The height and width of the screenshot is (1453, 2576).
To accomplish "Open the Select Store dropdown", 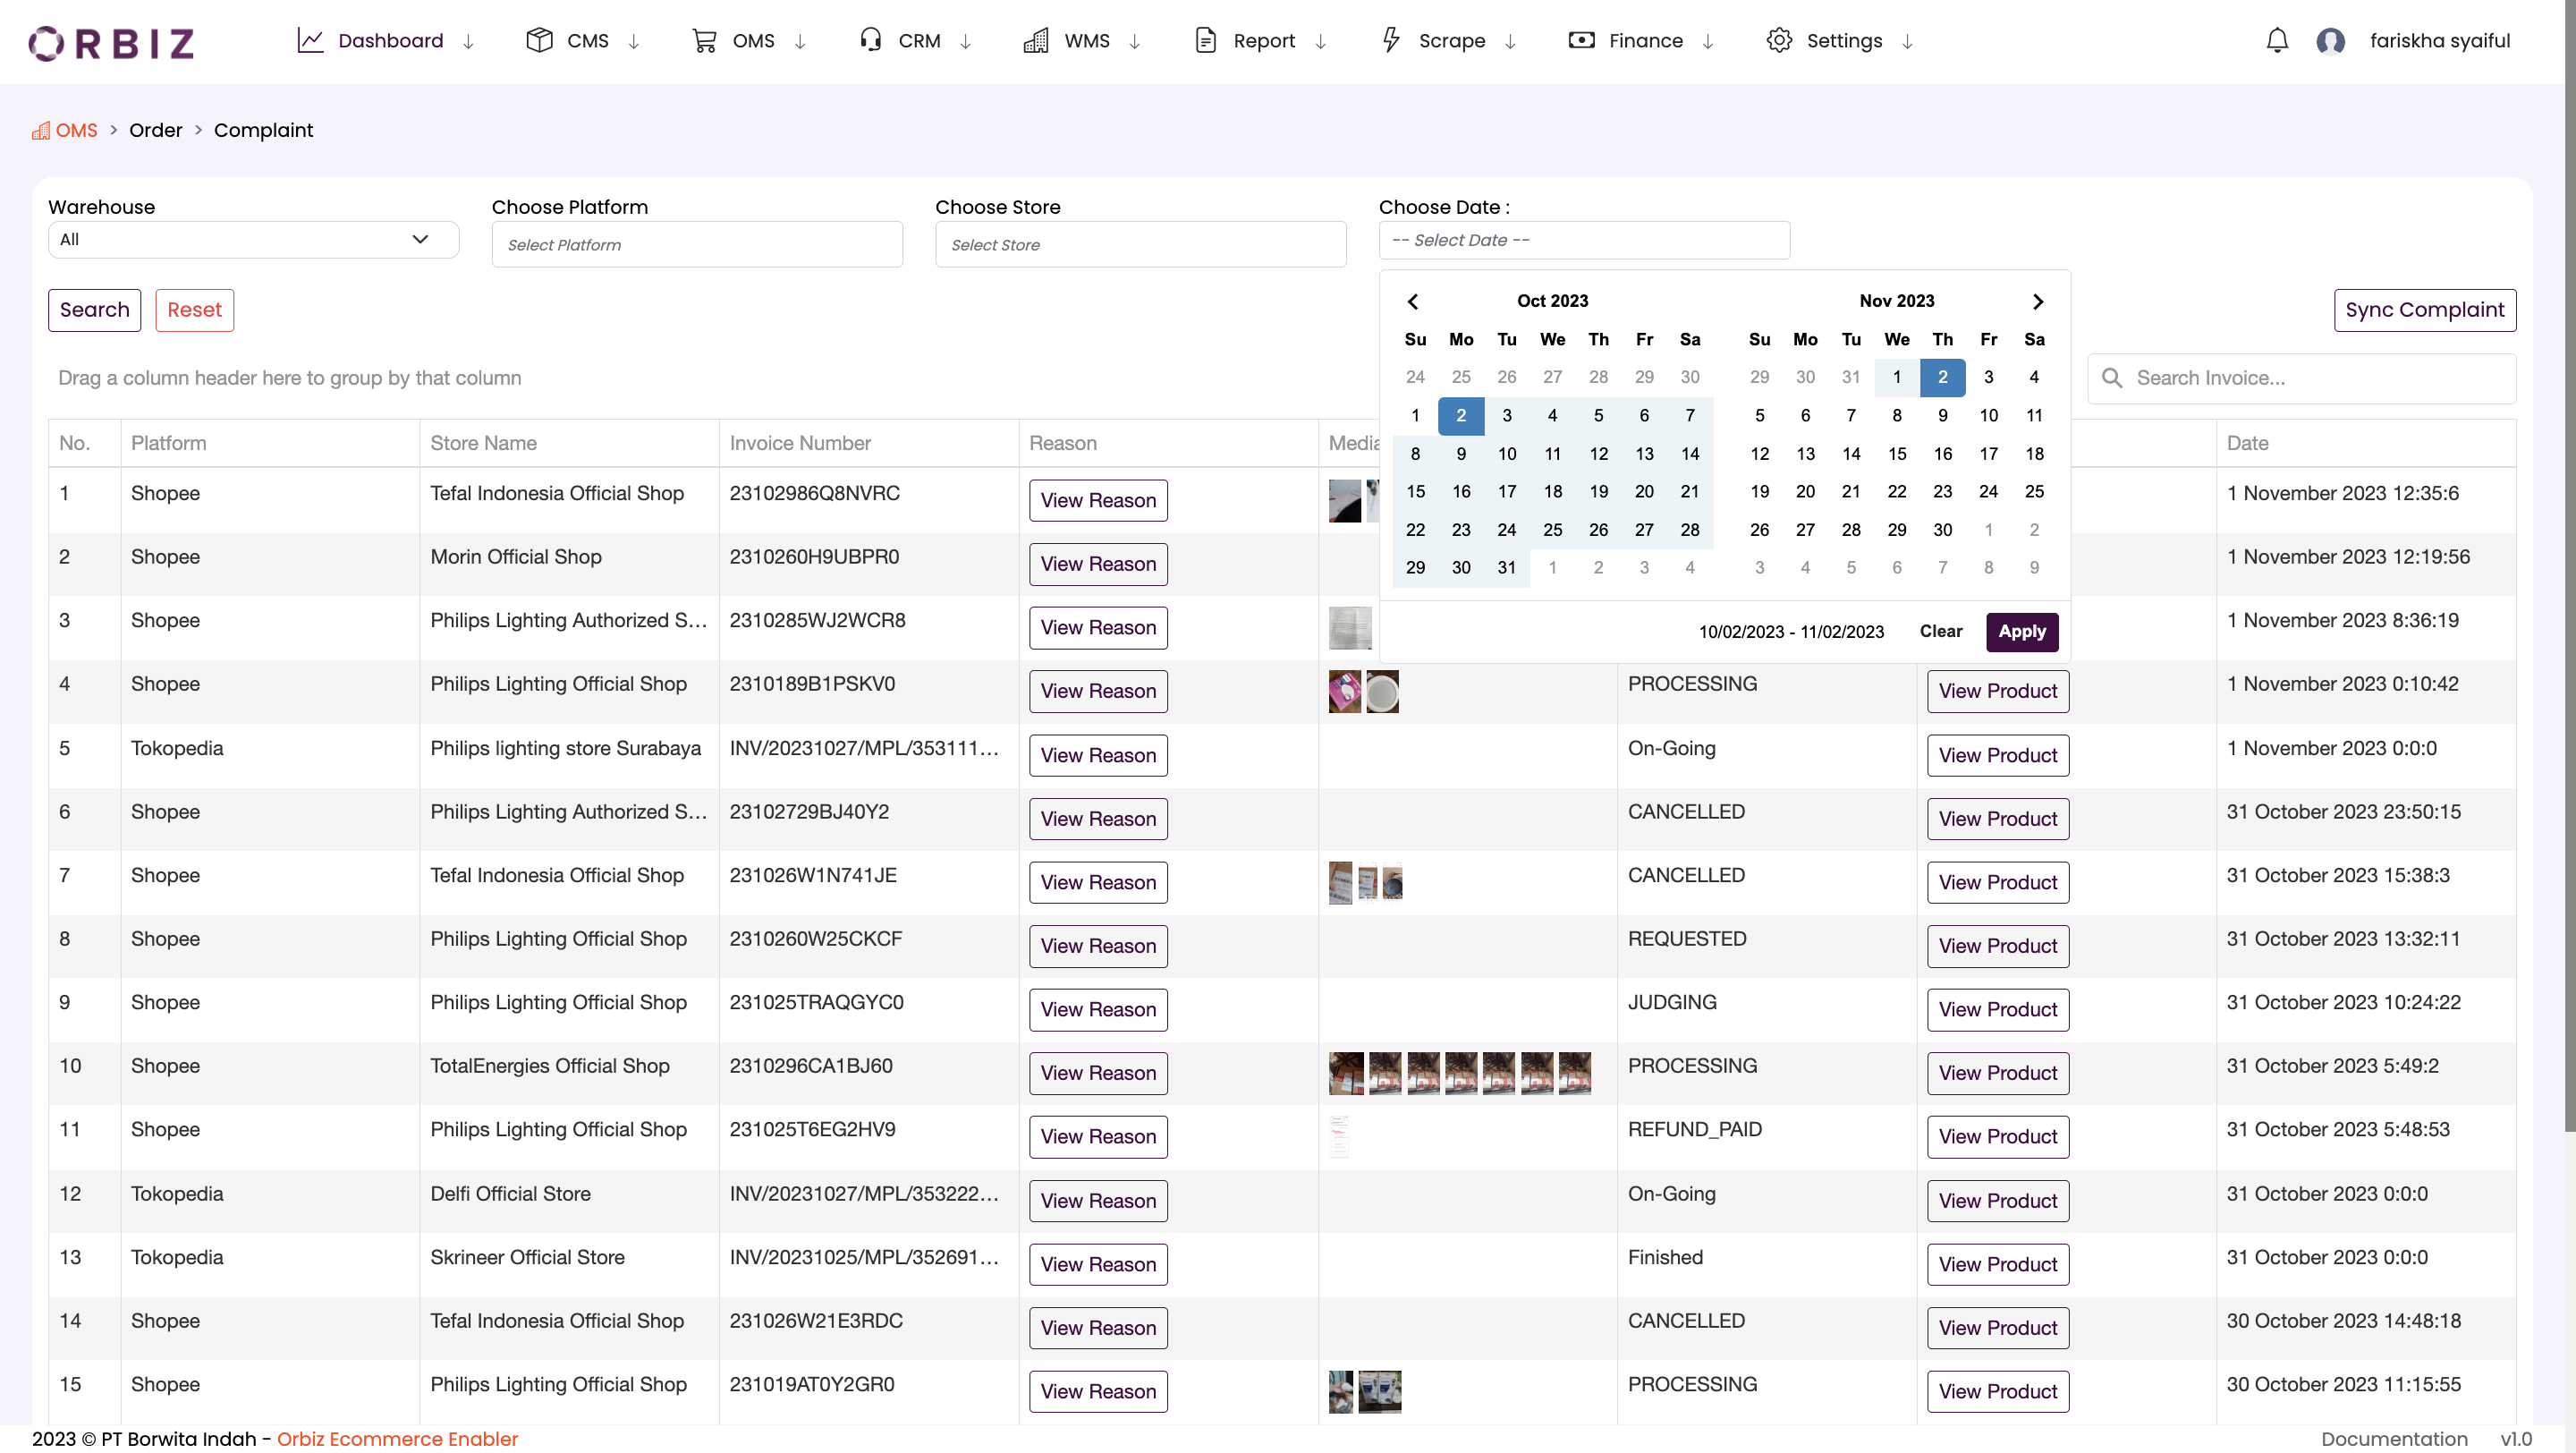I will coord(1140,245).
